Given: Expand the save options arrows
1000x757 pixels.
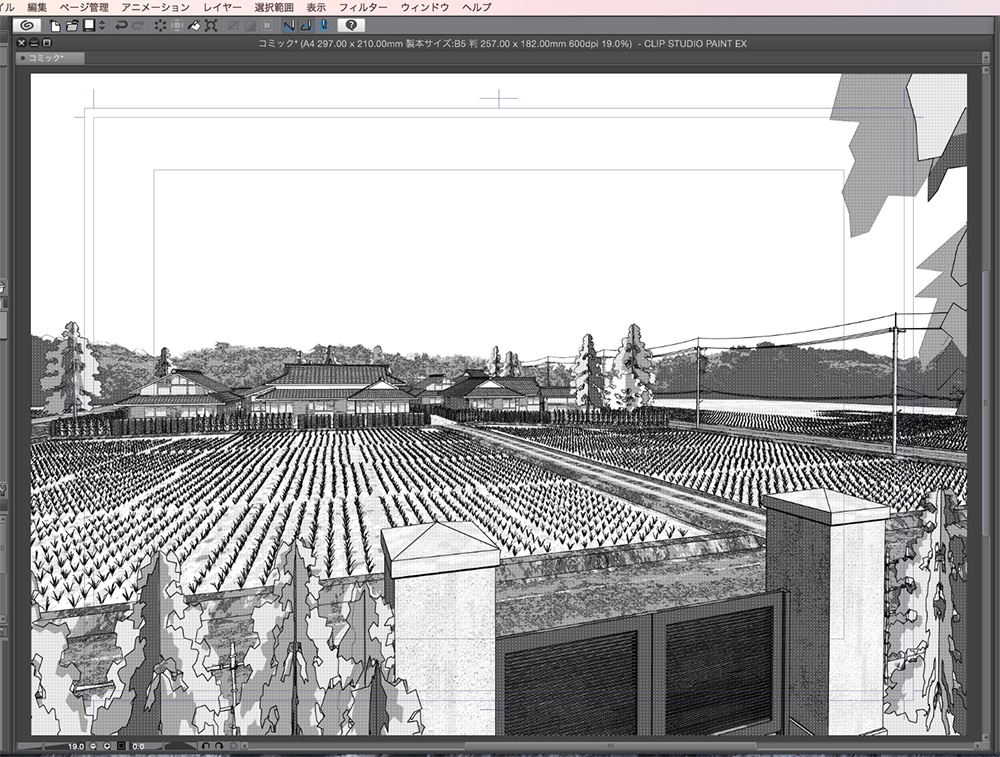Looking at the screenshot, I should (x=102, y=26).
